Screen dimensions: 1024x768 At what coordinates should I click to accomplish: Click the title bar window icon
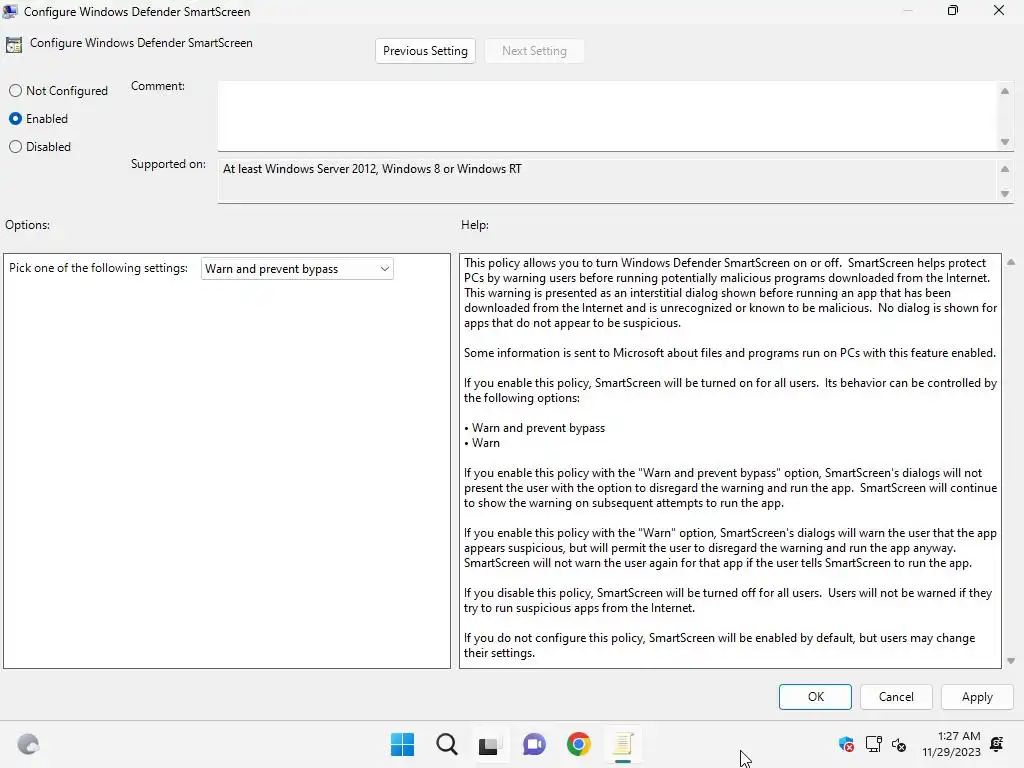10,11
